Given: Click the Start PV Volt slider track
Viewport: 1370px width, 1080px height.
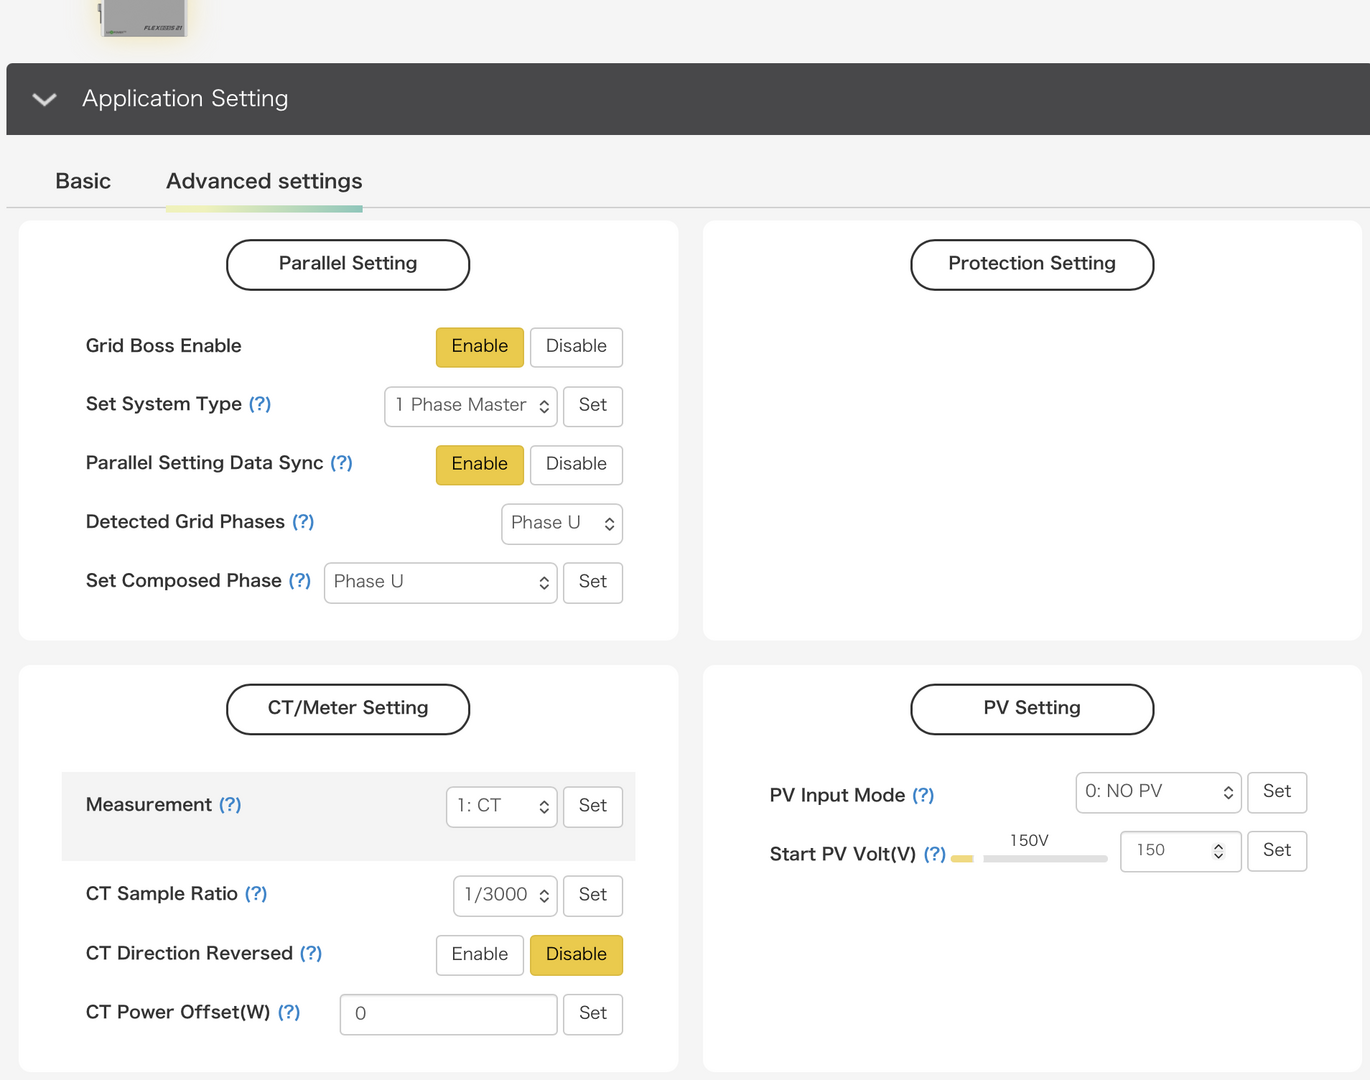Looking at the screenshot, I should (1044, 858).
